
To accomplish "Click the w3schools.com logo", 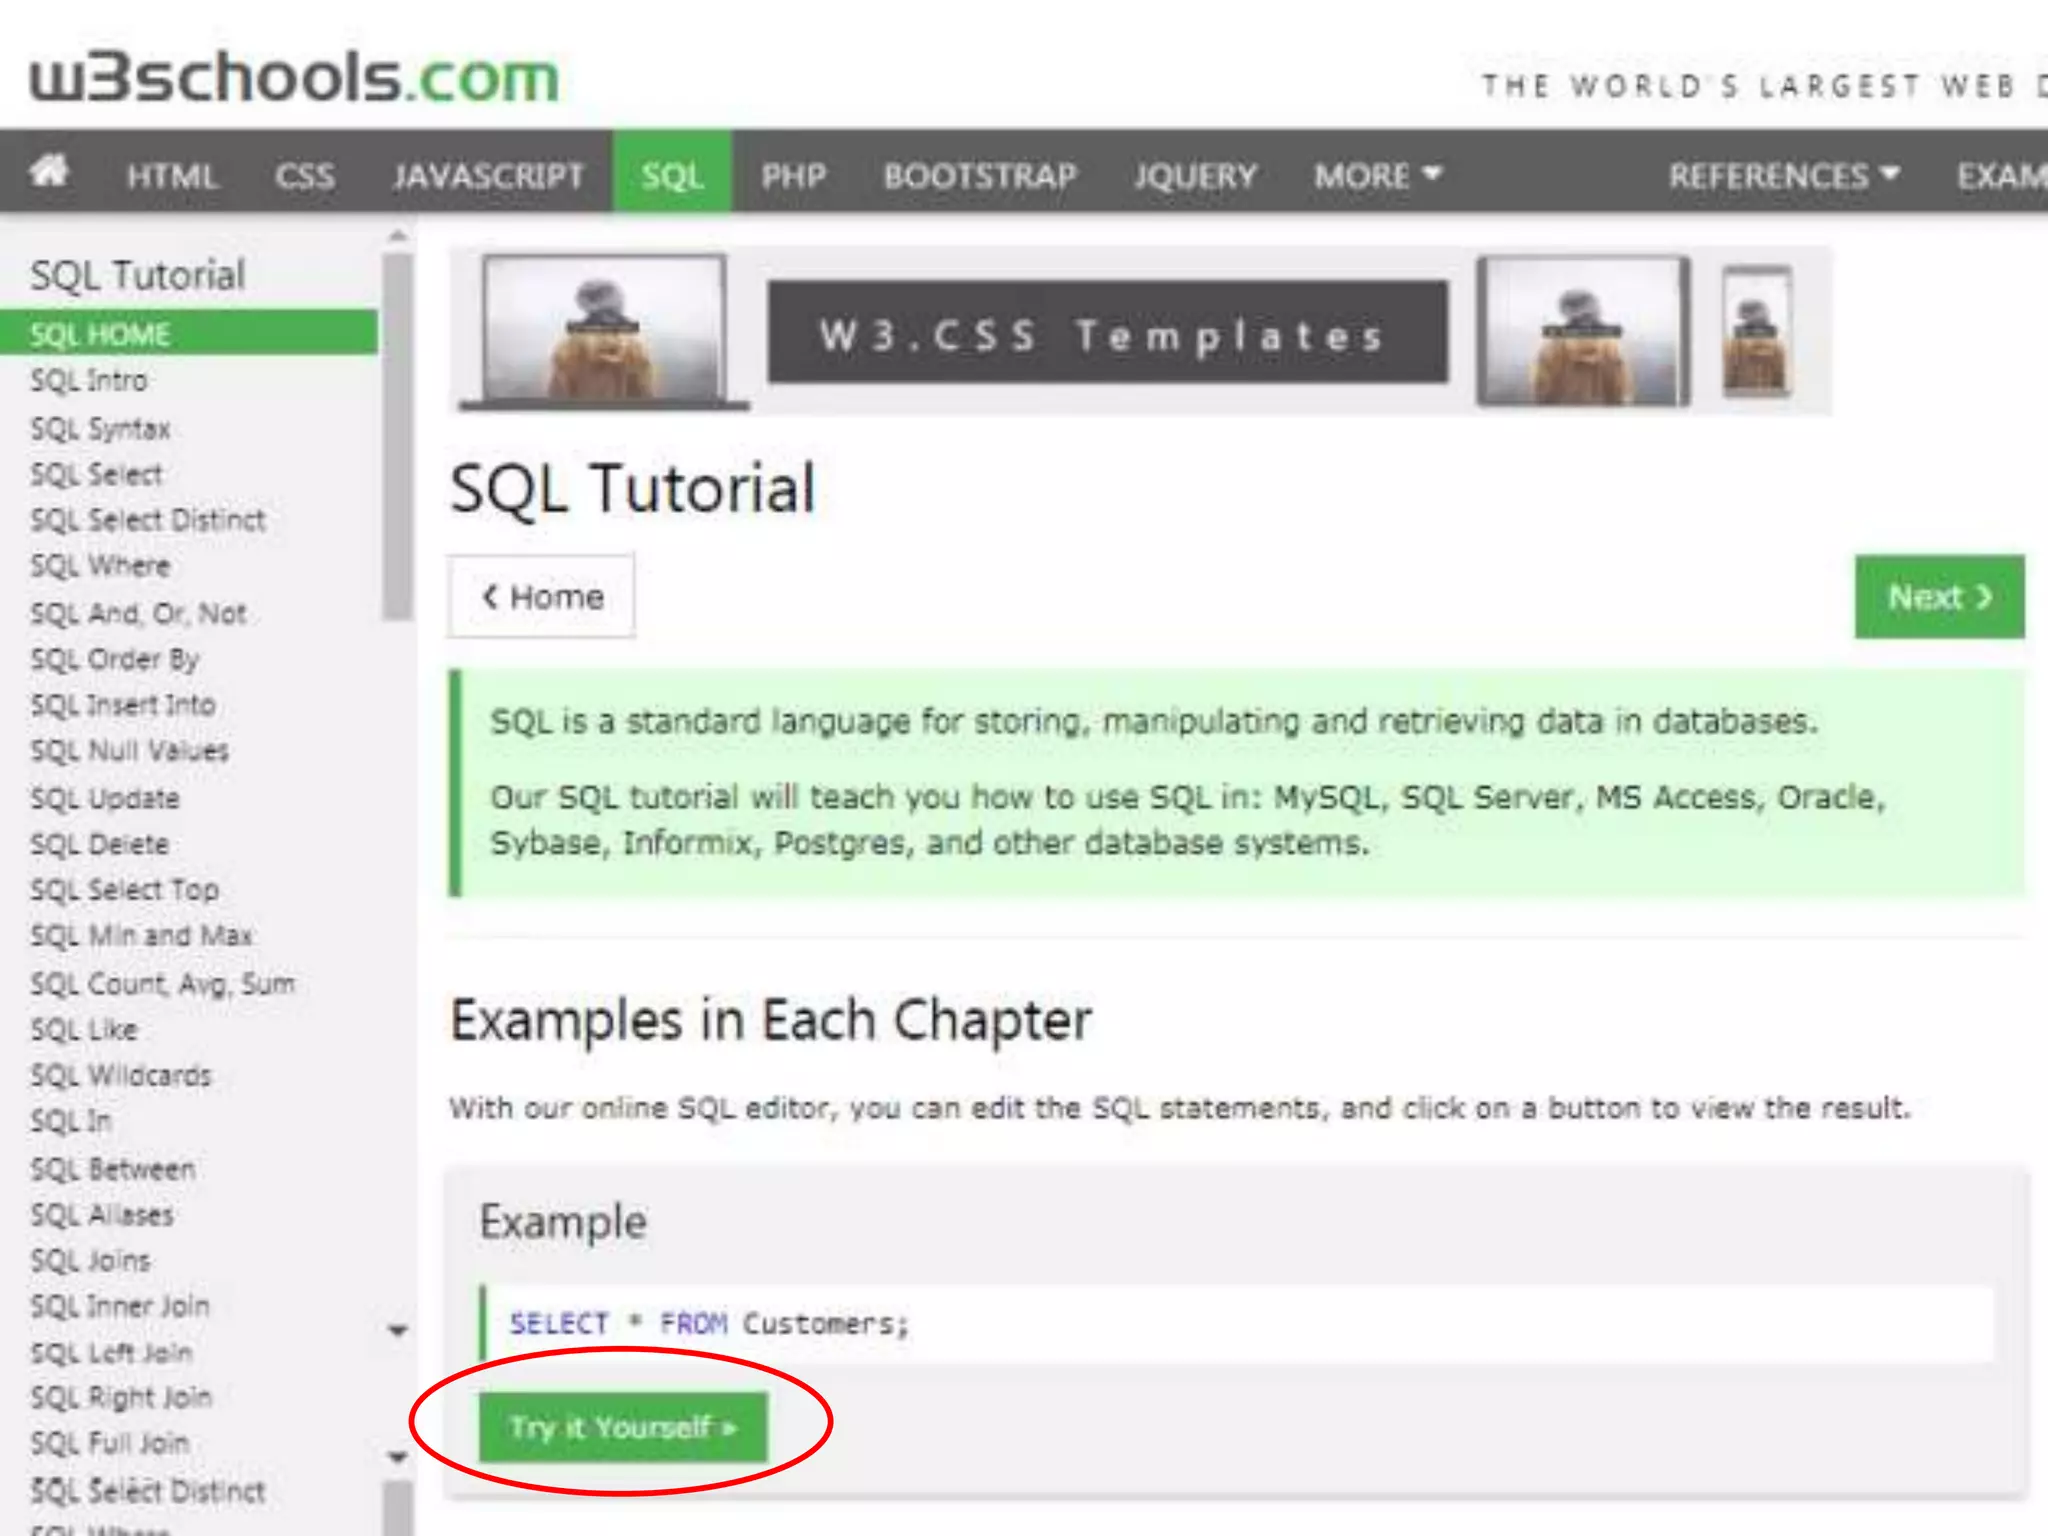I will point(294,78).
